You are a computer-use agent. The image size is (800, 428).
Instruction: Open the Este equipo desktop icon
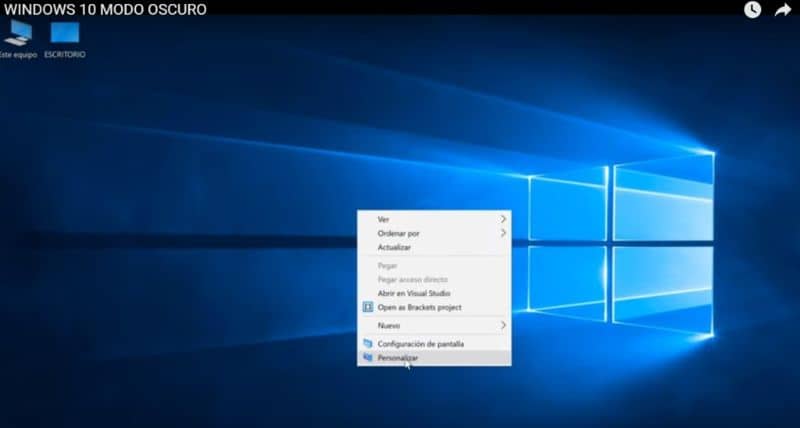18,39
